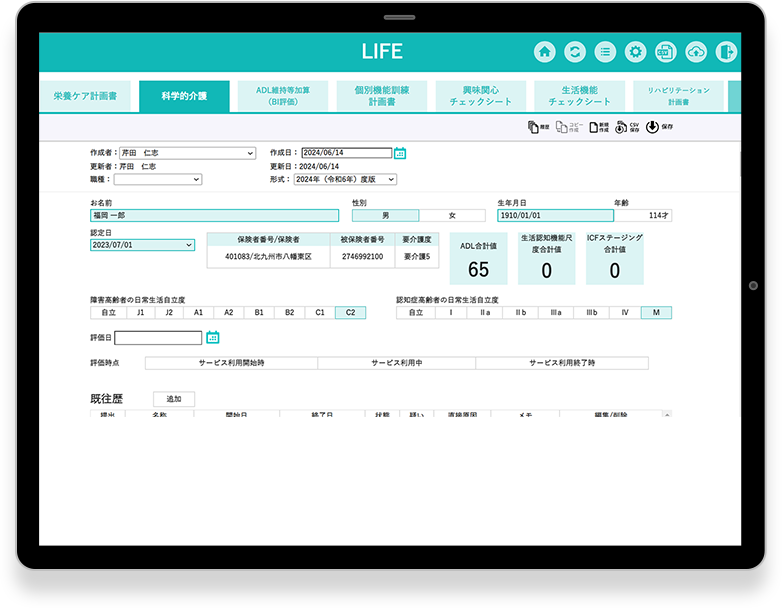Click the 評価日 input field
Image resolution: width=782 pixels, height=608 pixels.
(158, 338)
